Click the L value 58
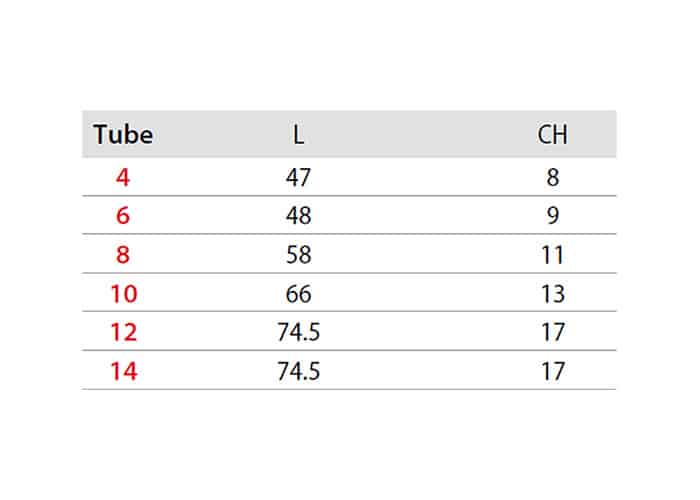Viewport: 700px width, 500px height. coord(298,255)
